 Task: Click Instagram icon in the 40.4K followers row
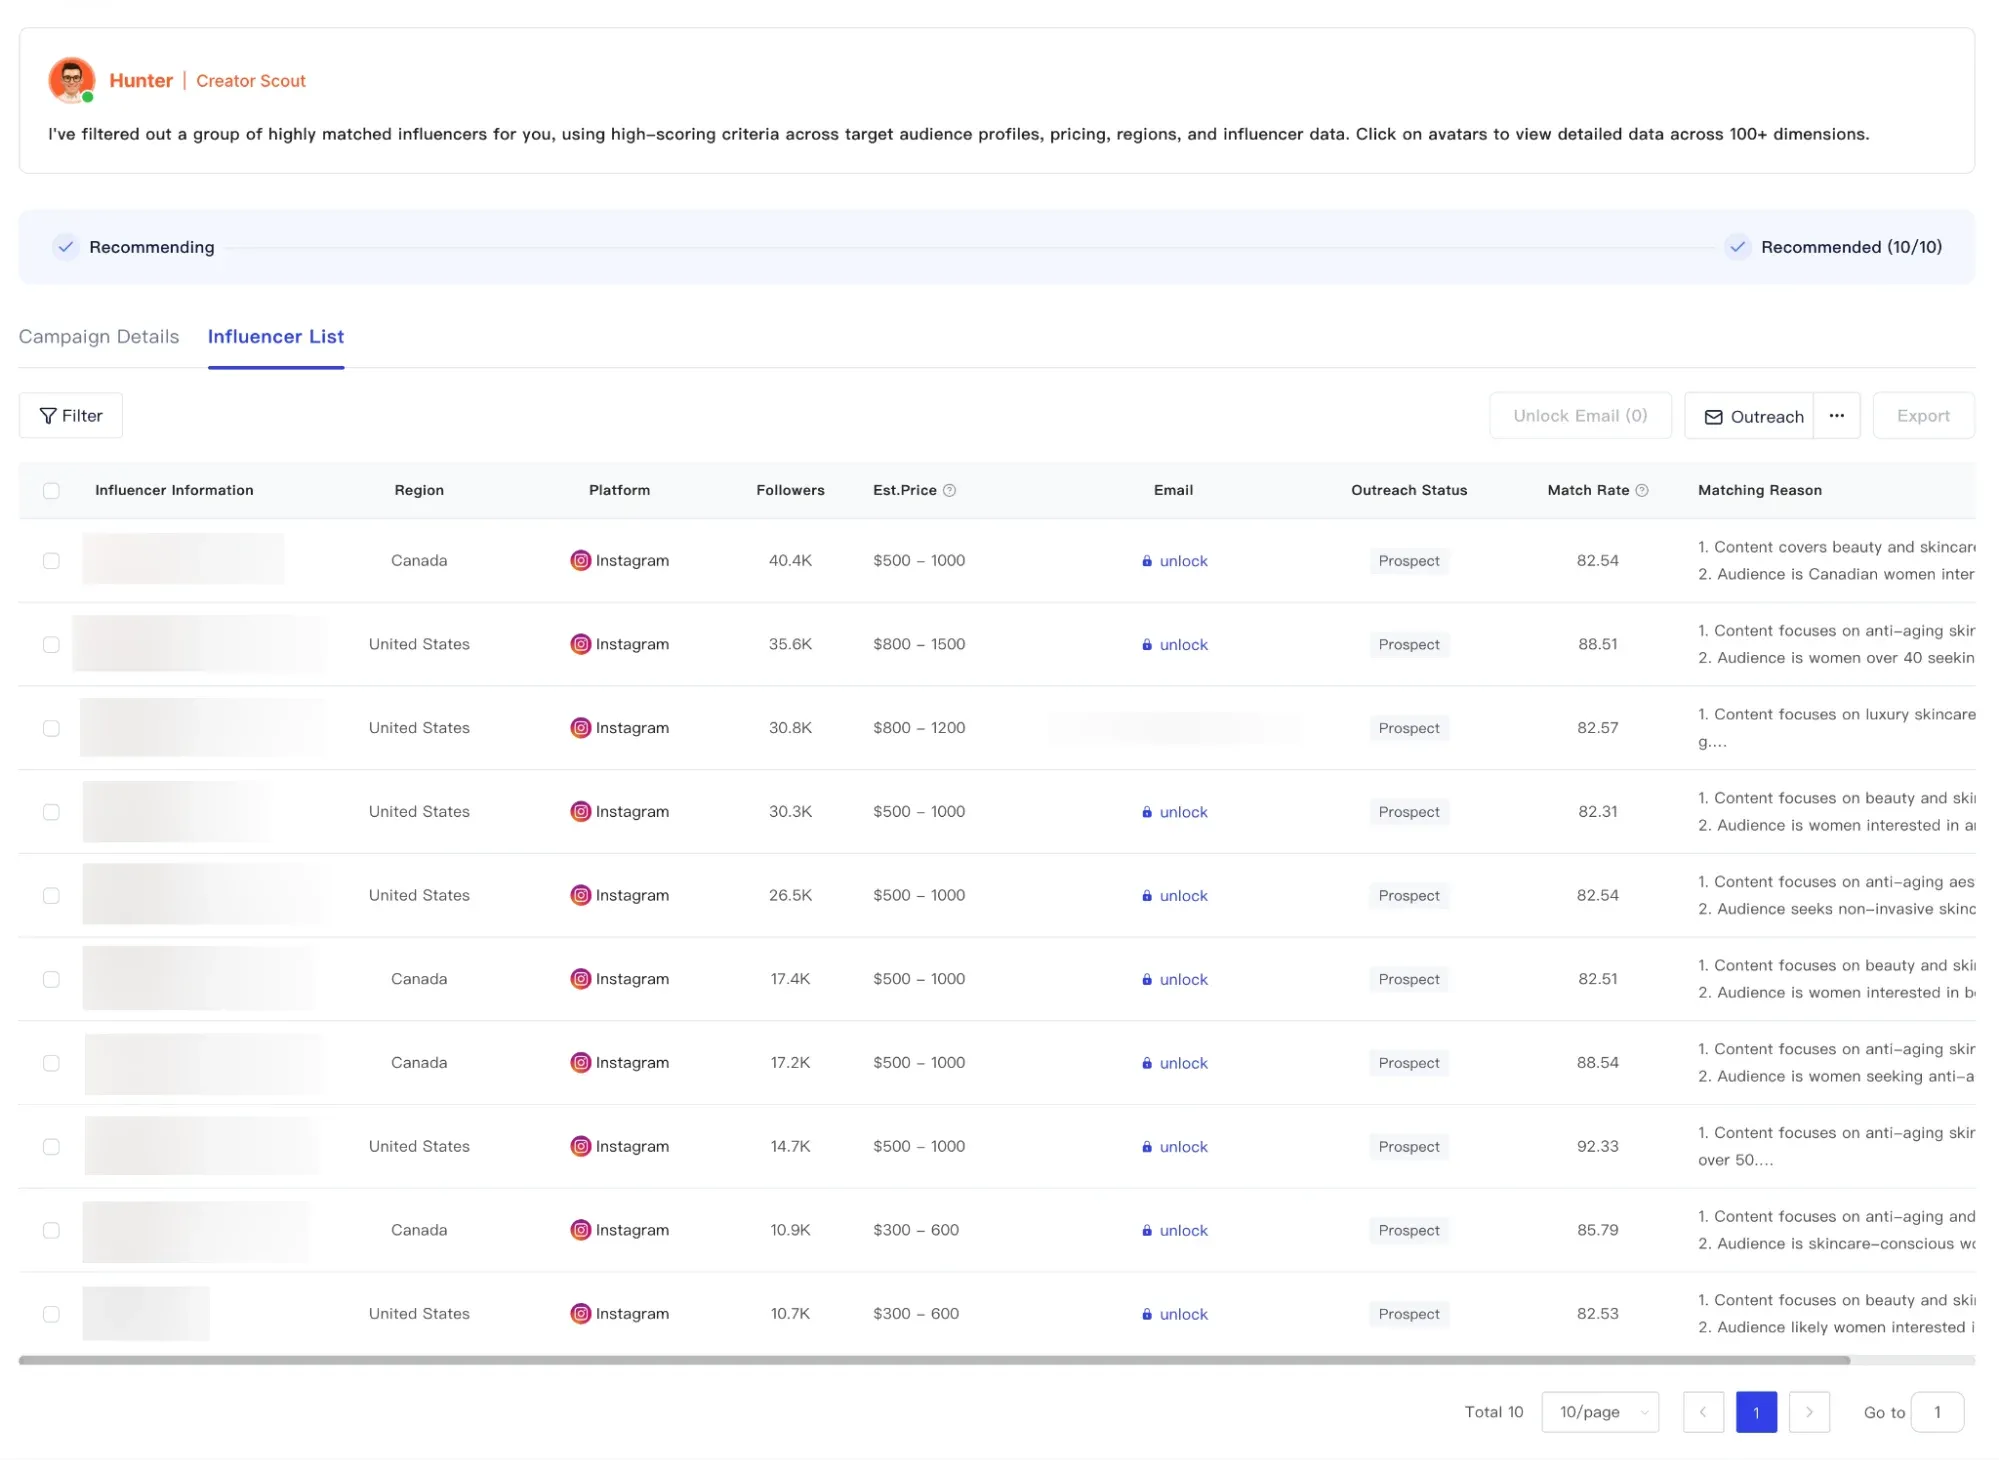pyautogui.click(x=580, y=560)
